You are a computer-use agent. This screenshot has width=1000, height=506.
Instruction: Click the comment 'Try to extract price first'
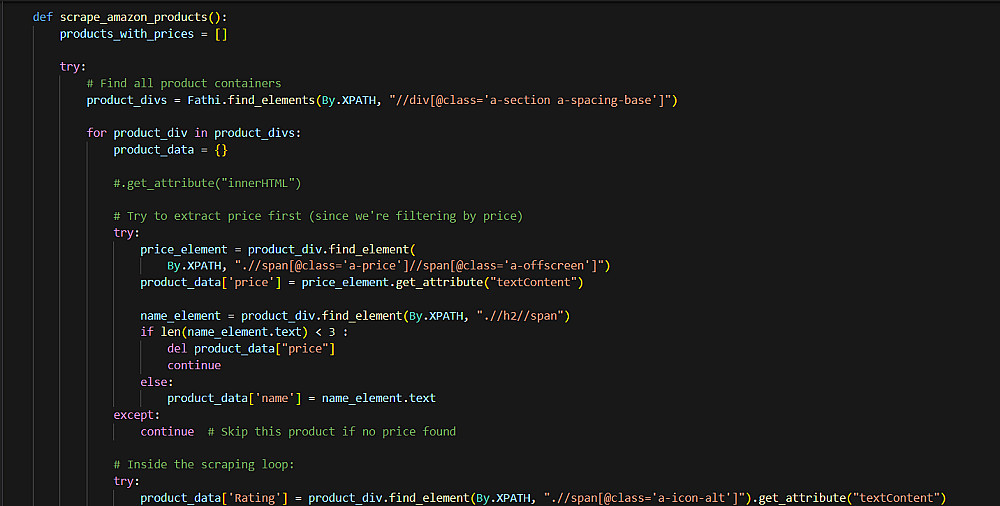[318, 216]
